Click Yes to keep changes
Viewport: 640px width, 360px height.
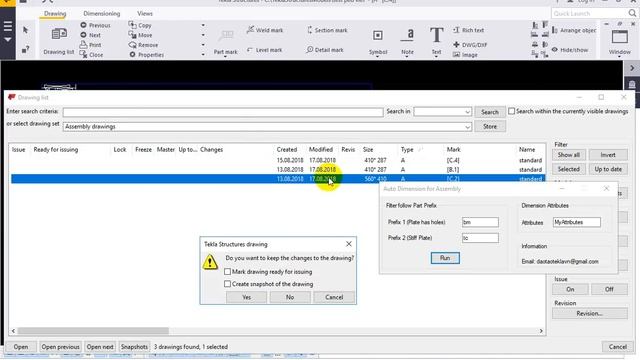click(246, 297)
